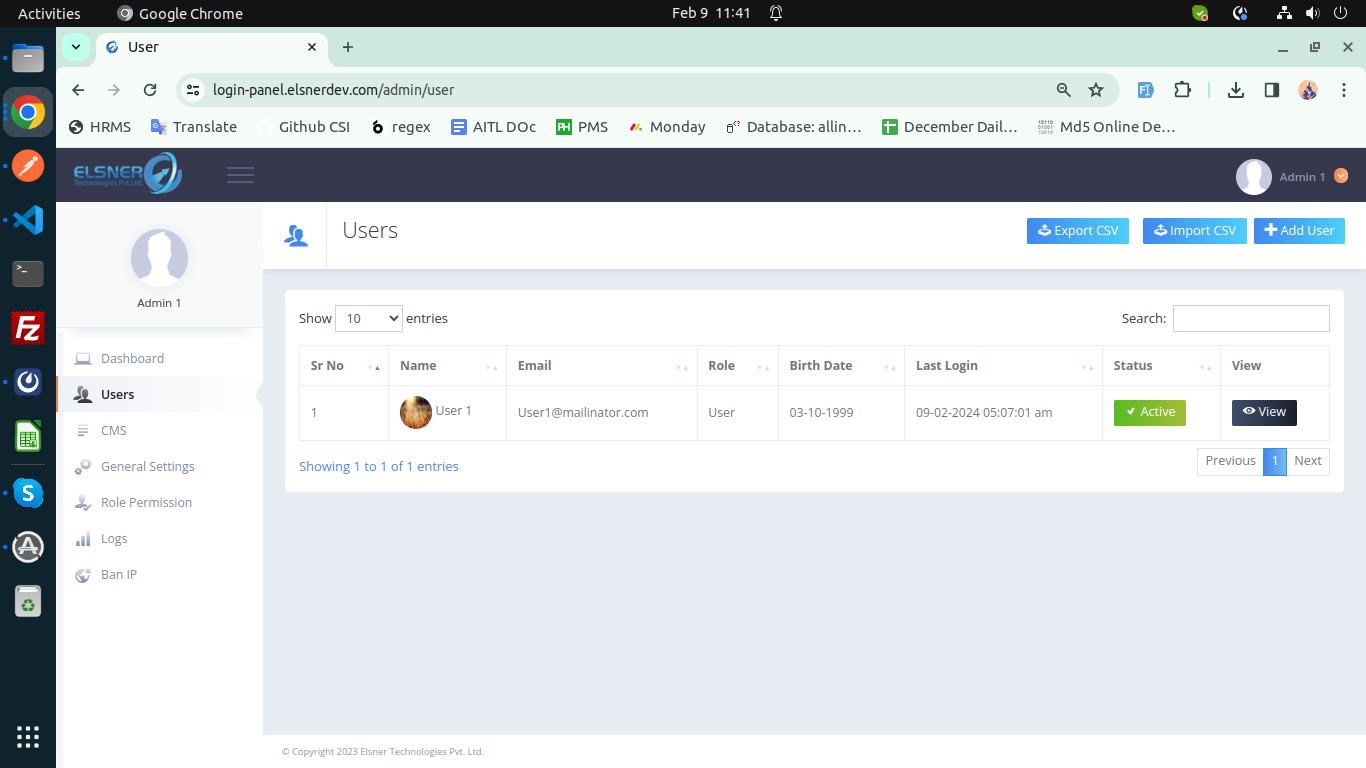This screenshot has width=1366, height=768.
Task: View details of User 1
Action: (1264, 412)
